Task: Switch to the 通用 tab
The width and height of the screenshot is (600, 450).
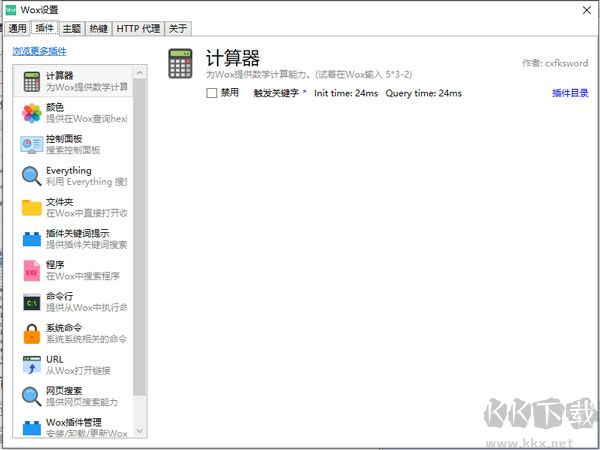Action: tap(17, 28)
